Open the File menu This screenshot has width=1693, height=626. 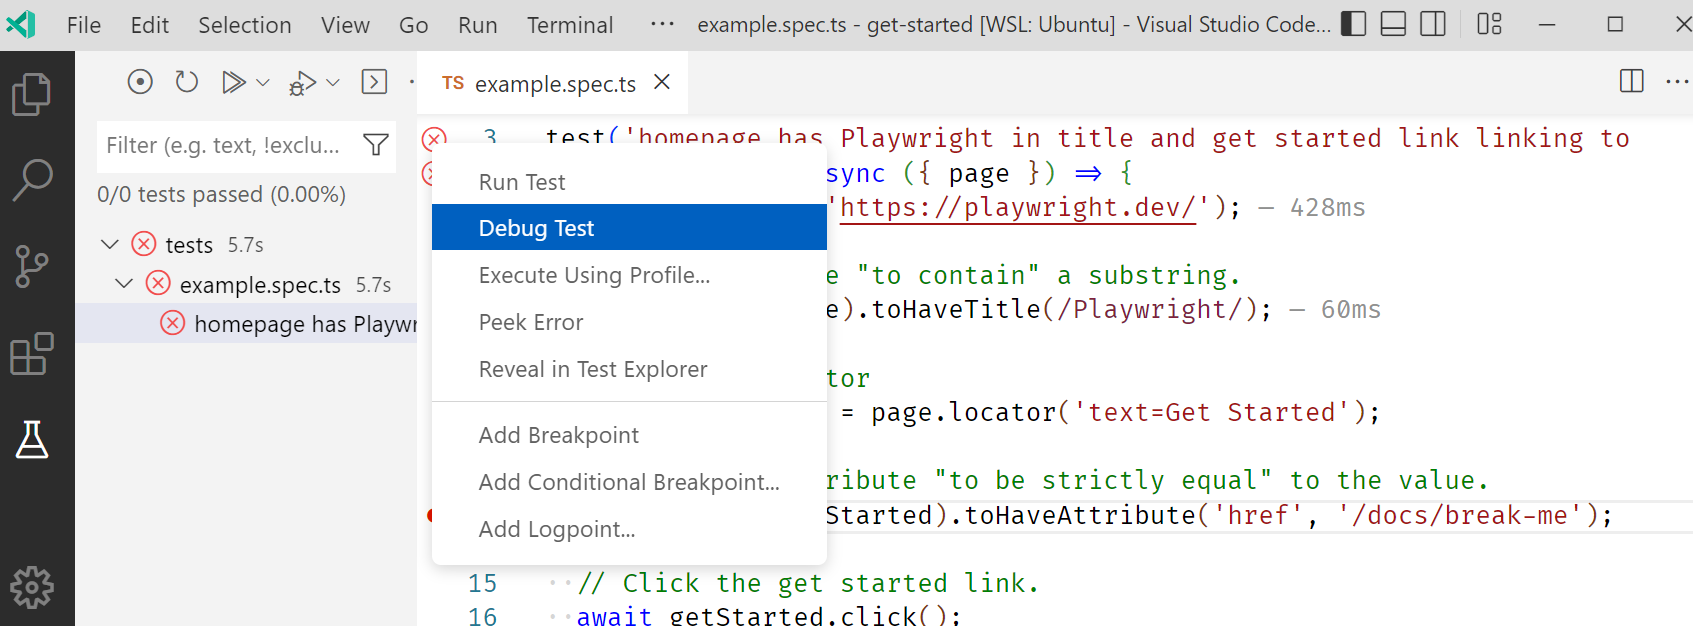[84, 25]
